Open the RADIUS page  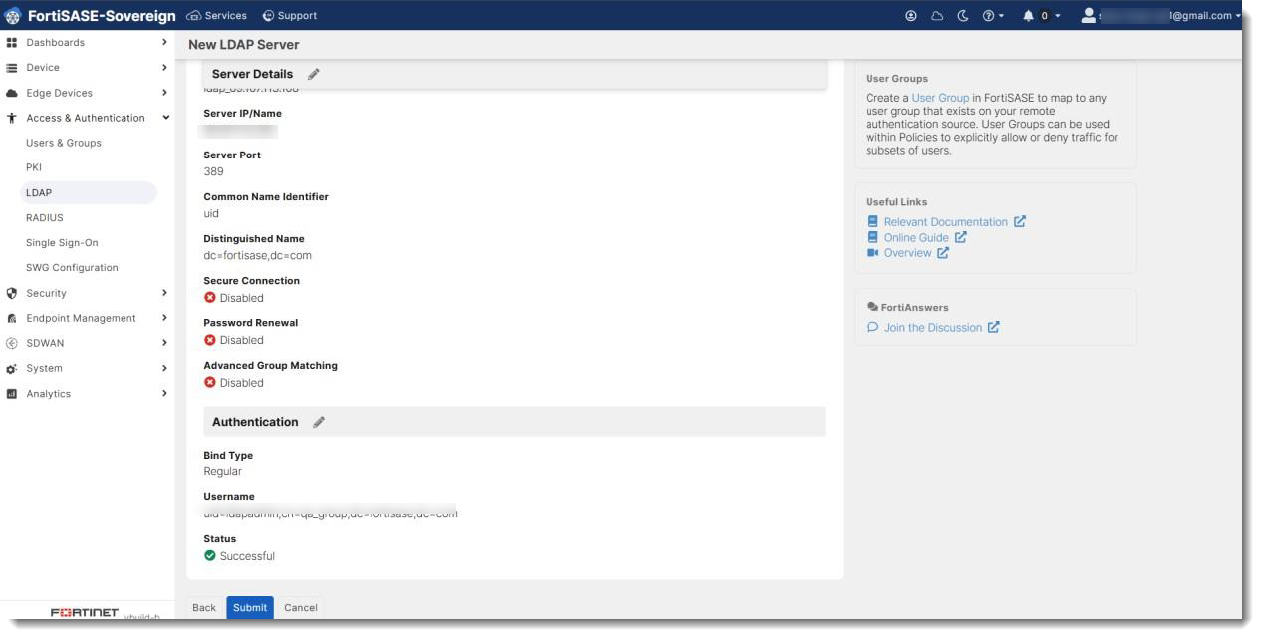(45, 217)
